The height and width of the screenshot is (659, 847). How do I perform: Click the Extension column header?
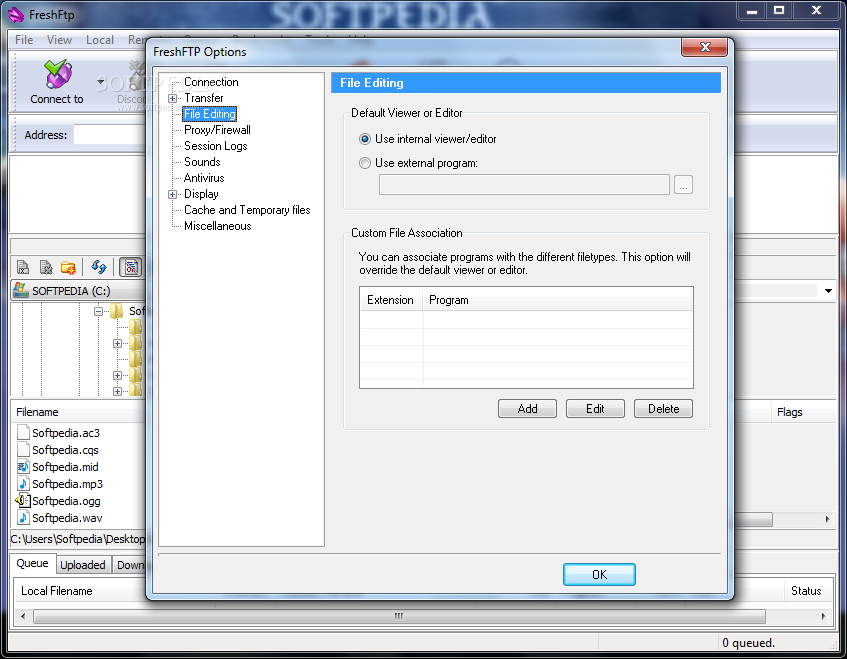click(x=391, y=300)
